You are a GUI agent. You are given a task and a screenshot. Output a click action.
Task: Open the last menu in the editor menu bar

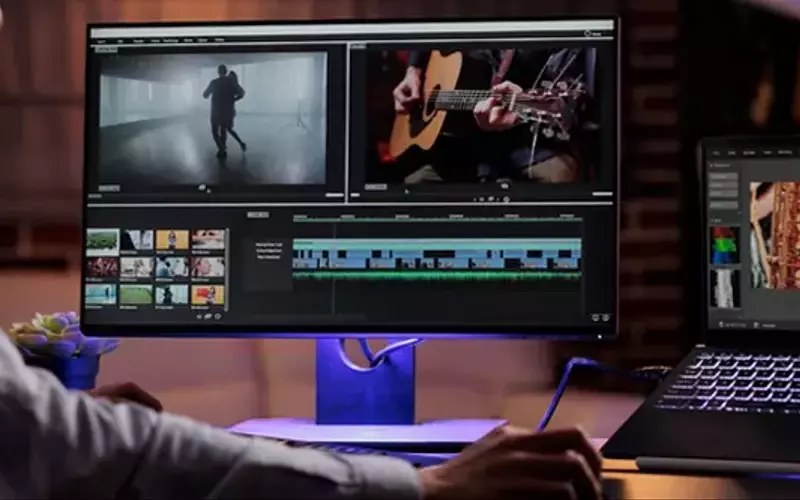tap(219, 40)
